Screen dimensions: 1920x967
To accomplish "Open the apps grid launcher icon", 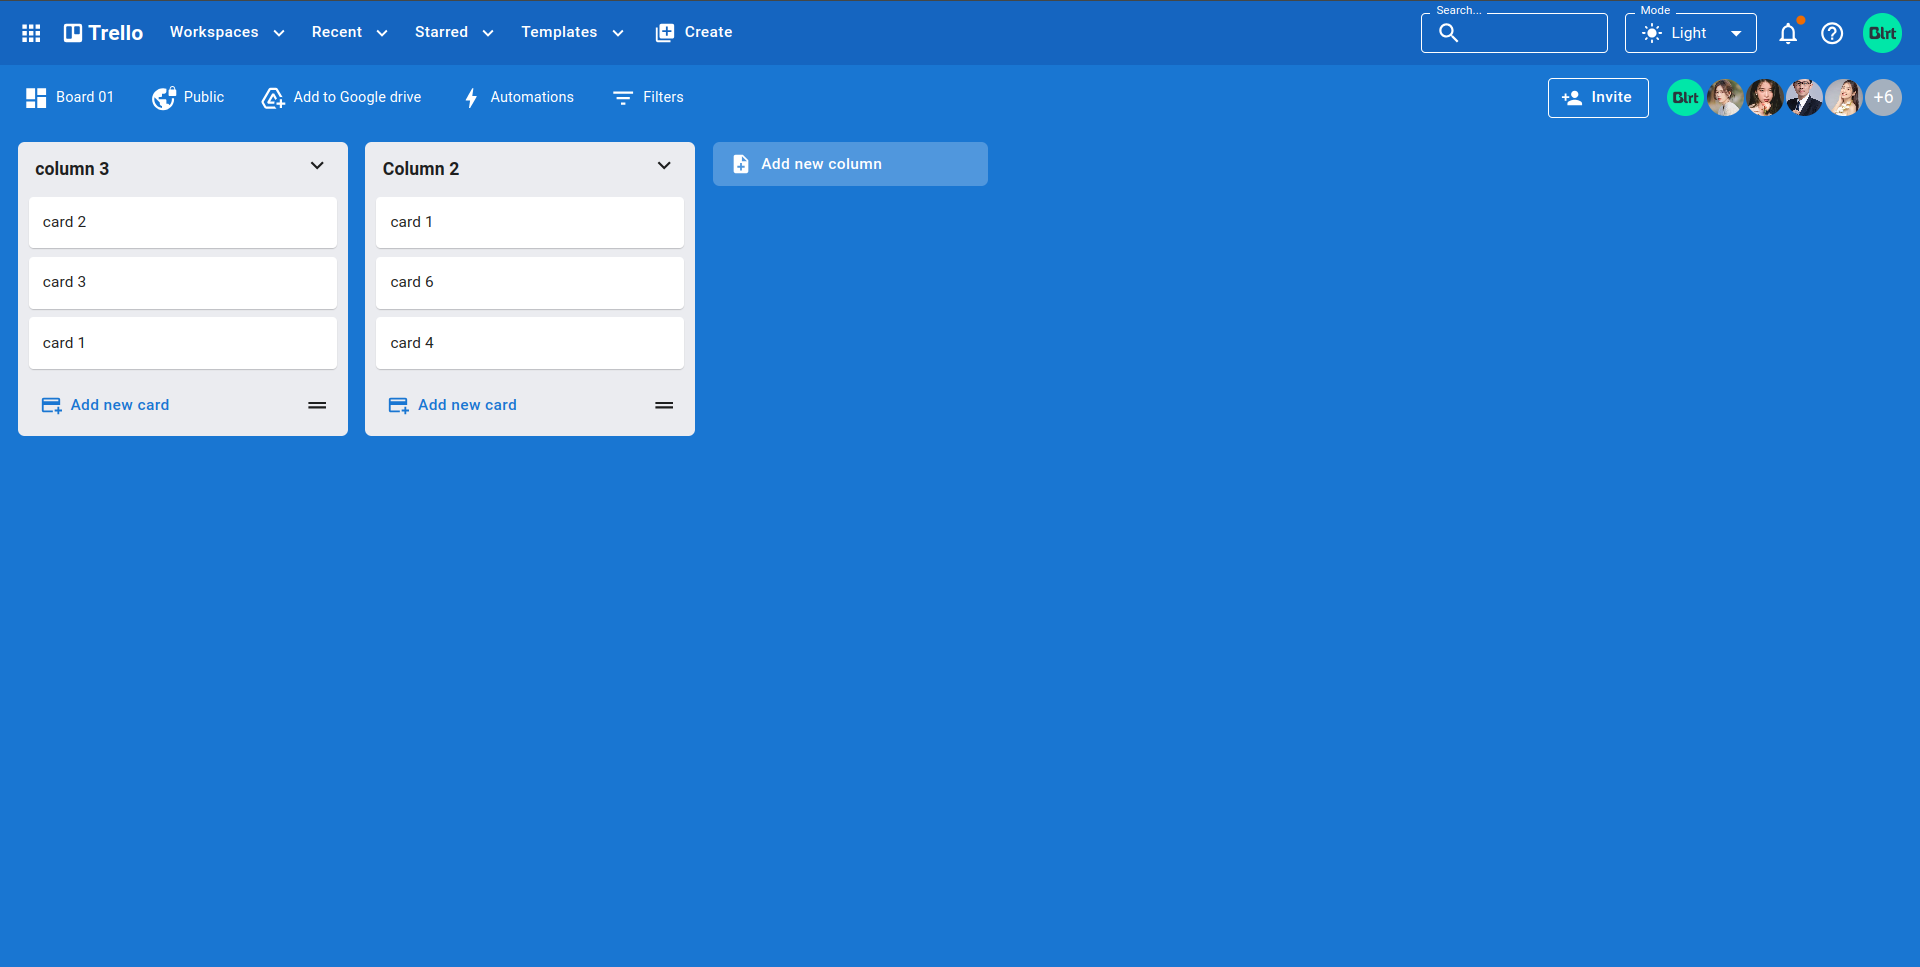I will pyautogui.click(x=31, y=33).
